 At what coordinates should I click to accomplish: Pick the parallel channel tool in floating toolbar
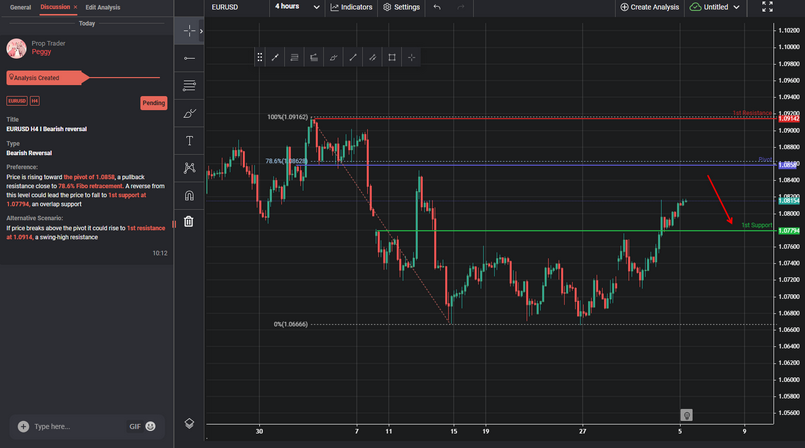372,57
